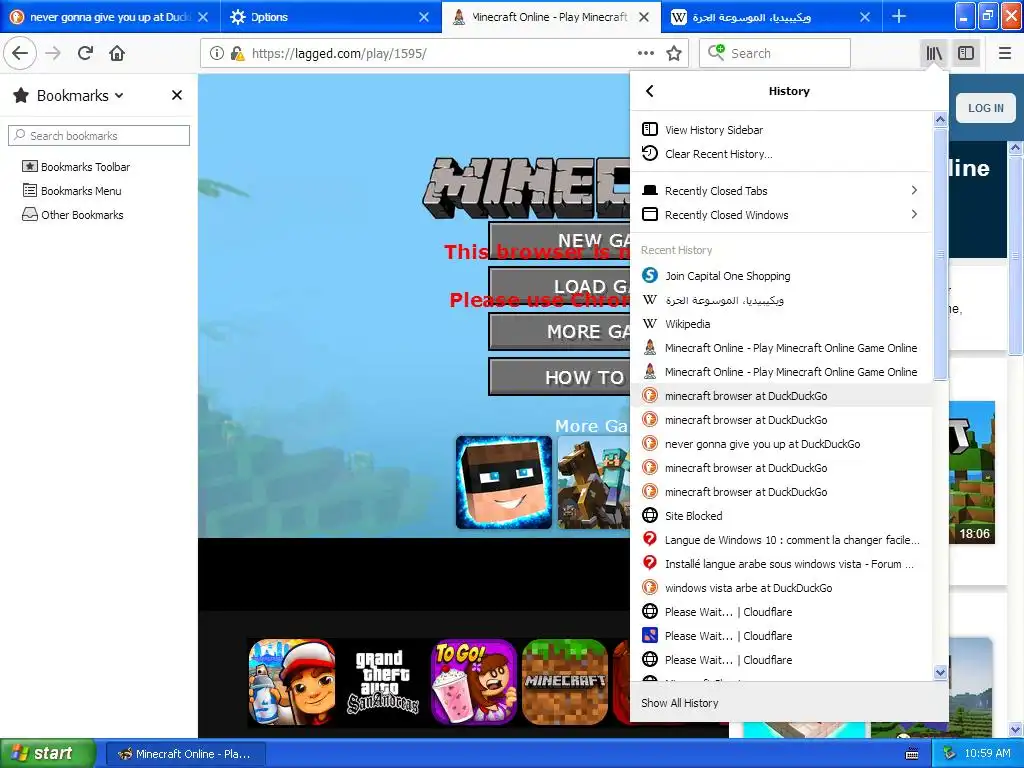This screenshot has height=768, width=1024.
Task: Close the Minecraft Online tab
Action: pos(644,17)
